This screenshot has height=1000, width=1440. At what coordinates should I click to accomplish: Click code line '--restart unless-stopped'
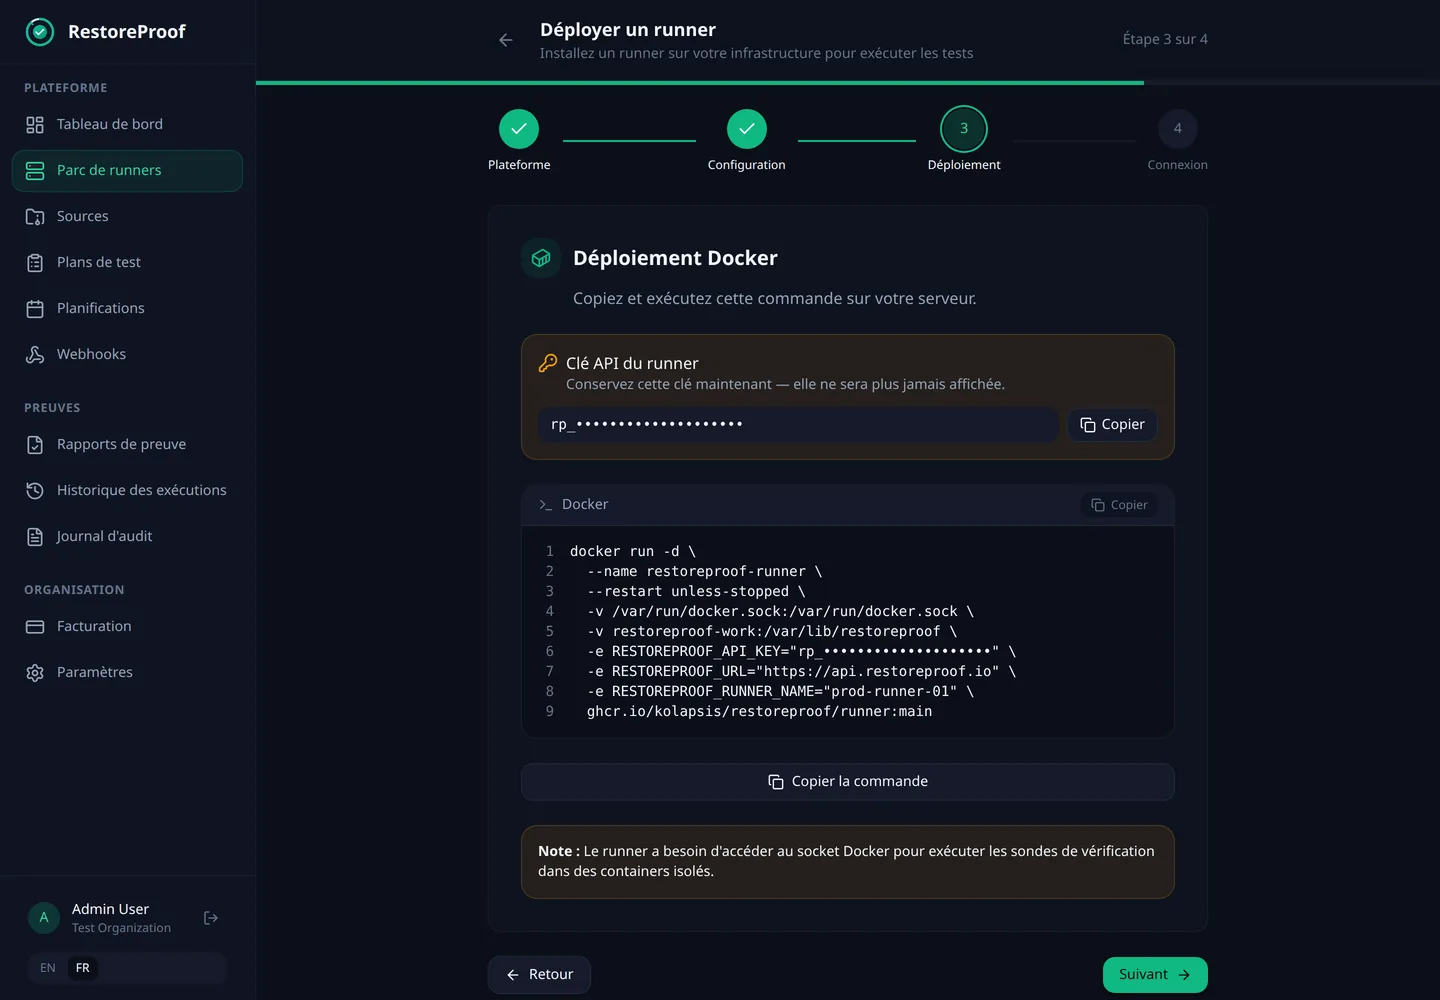696,592
